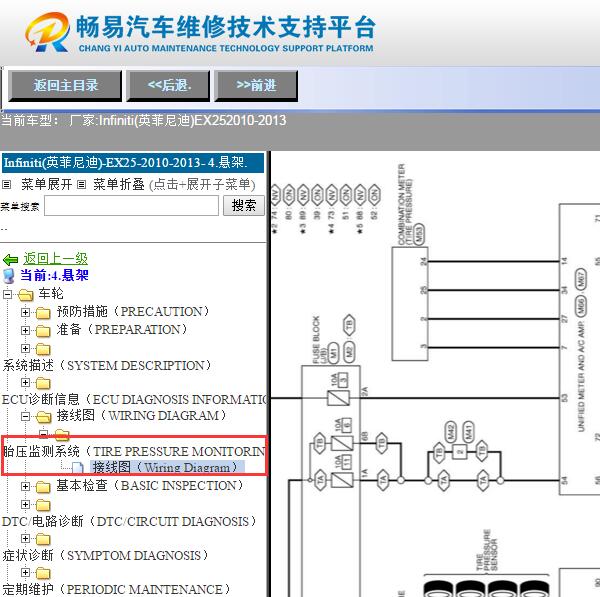Viewport: 600px width, 597px height.
Task: Expand the ECU诊断信息 node
Action: point(25,382)
